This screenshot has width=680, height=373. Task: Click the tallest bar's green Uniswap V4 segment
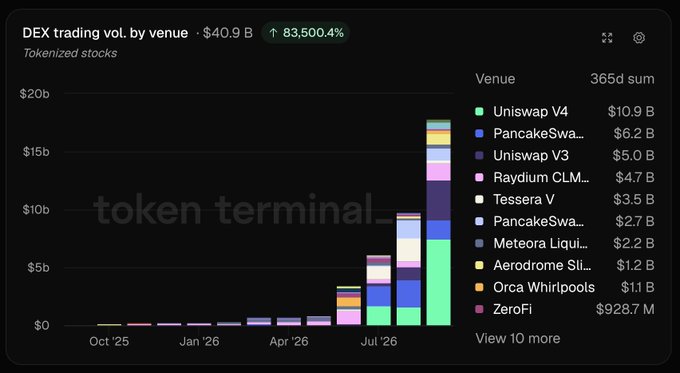tap(438, 282)
